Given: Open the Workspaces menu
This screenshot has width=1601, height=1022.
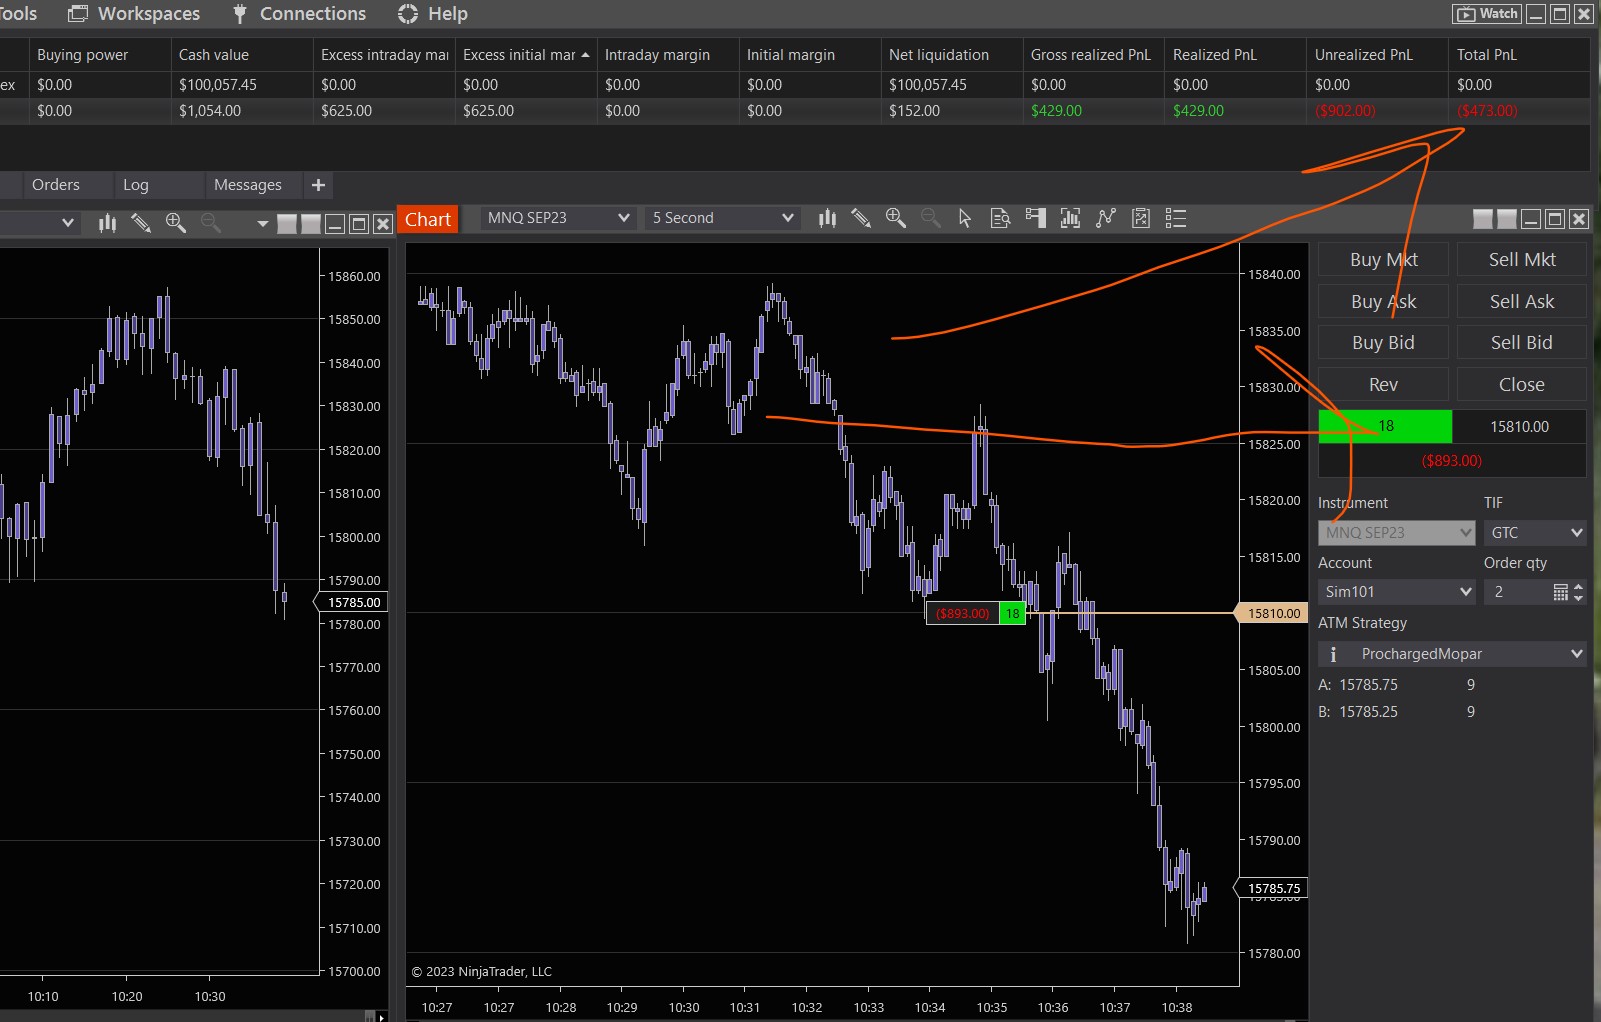Looking at the screenshot, I should pos(134,14).
